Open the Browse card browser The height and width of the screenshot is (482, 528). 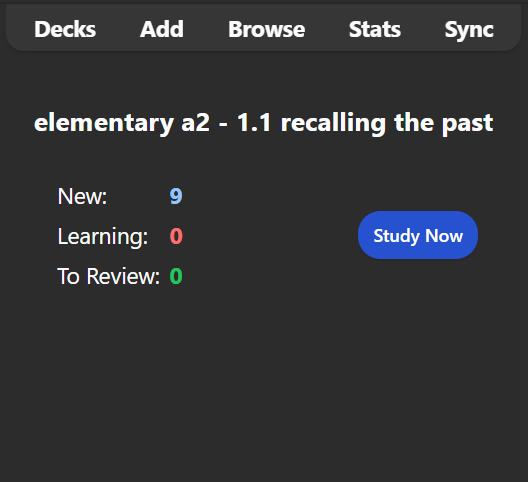[x=267, y=29]
